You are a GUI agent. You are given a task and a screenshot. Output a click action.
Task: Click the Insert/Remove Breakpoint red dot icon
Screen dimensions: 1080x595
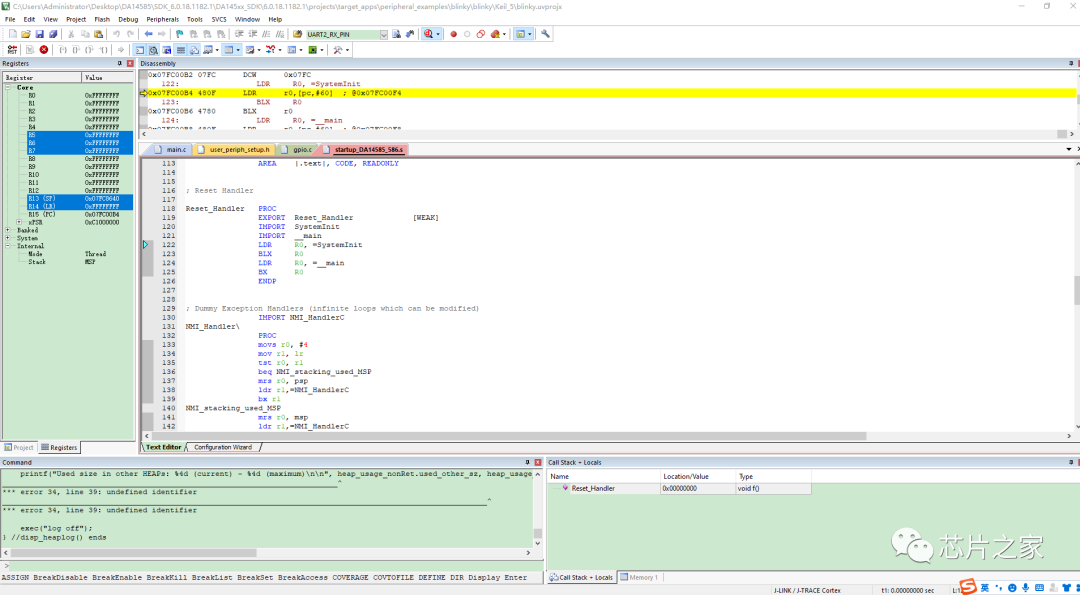pyautogui.click(x=453, y=34)
